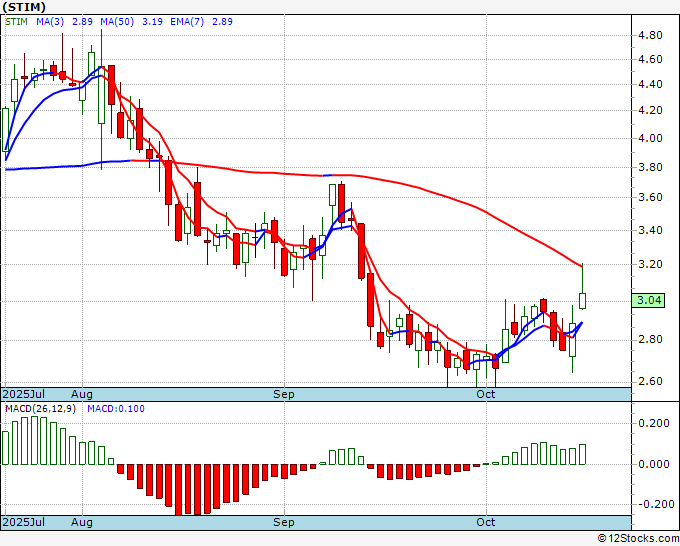
Task: Click the 12Stocks.com copyright link
Action: 638,539
